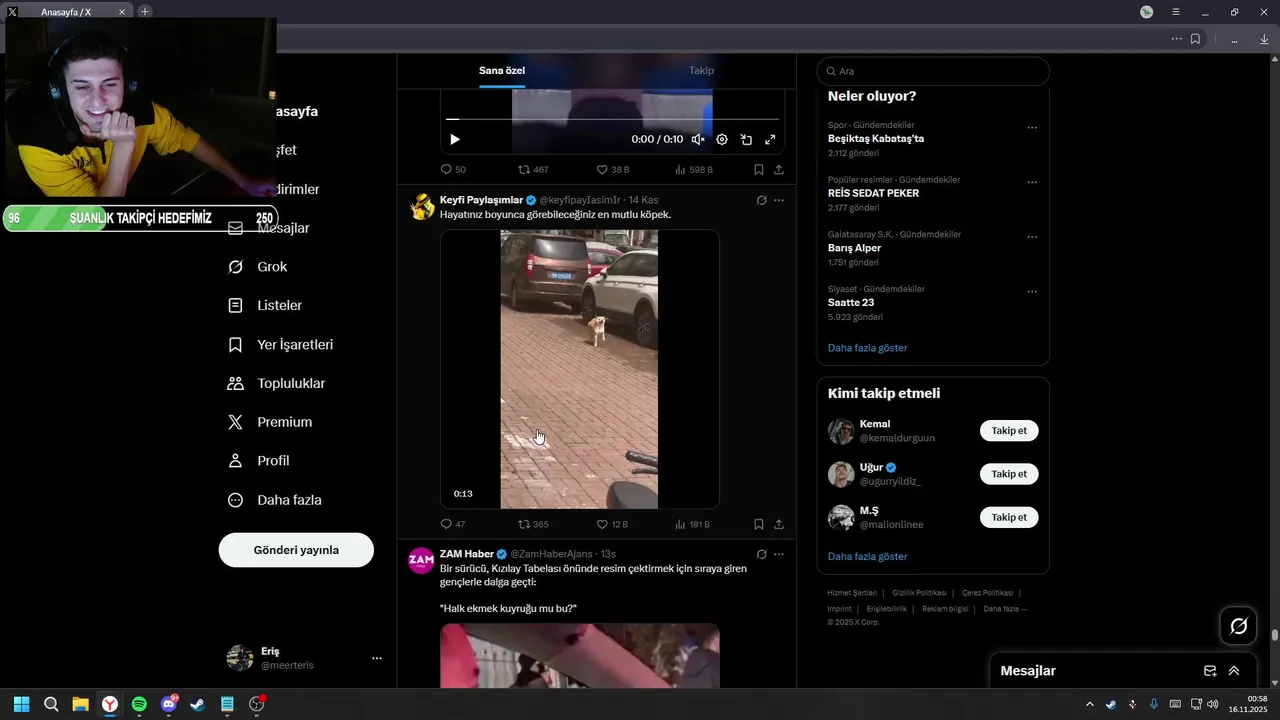This screenshot has width=1280, height=720.
Task: Open Yer İşaretleri bookmarks
Action: tap(281, 344)
